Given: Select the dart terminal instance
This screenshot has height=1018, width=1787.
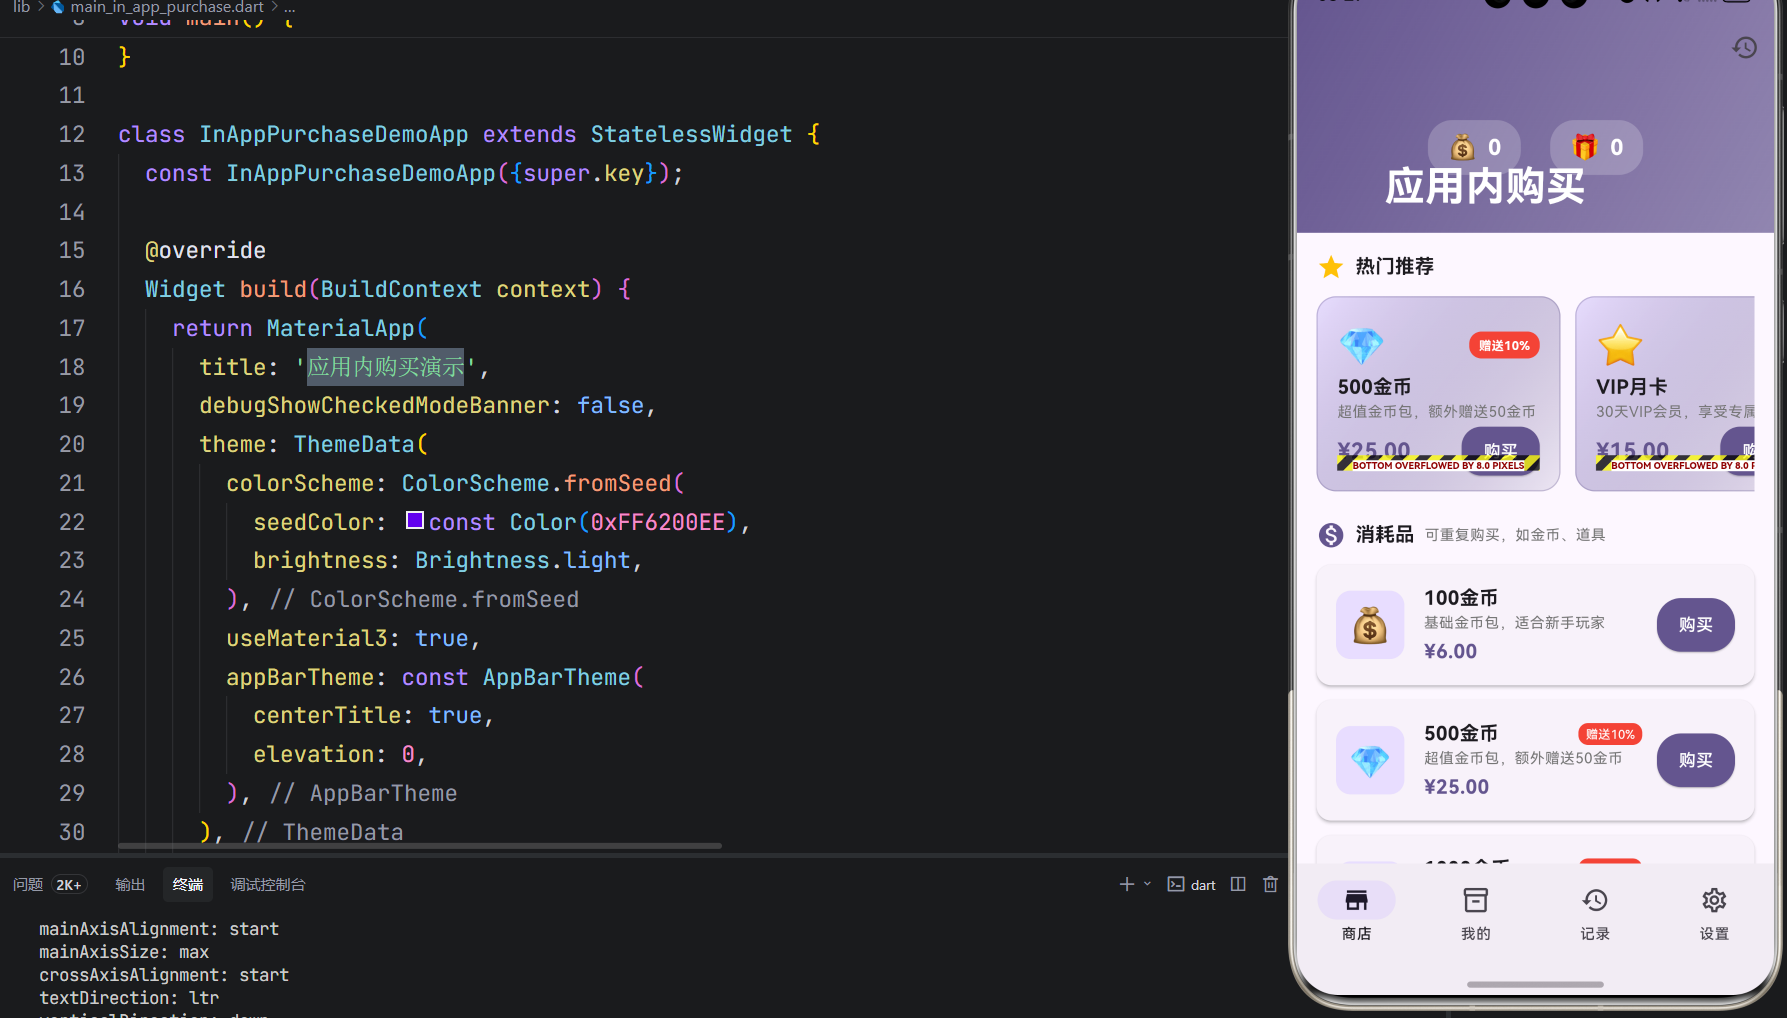Looking at the screenshot, I should 1192,884.
